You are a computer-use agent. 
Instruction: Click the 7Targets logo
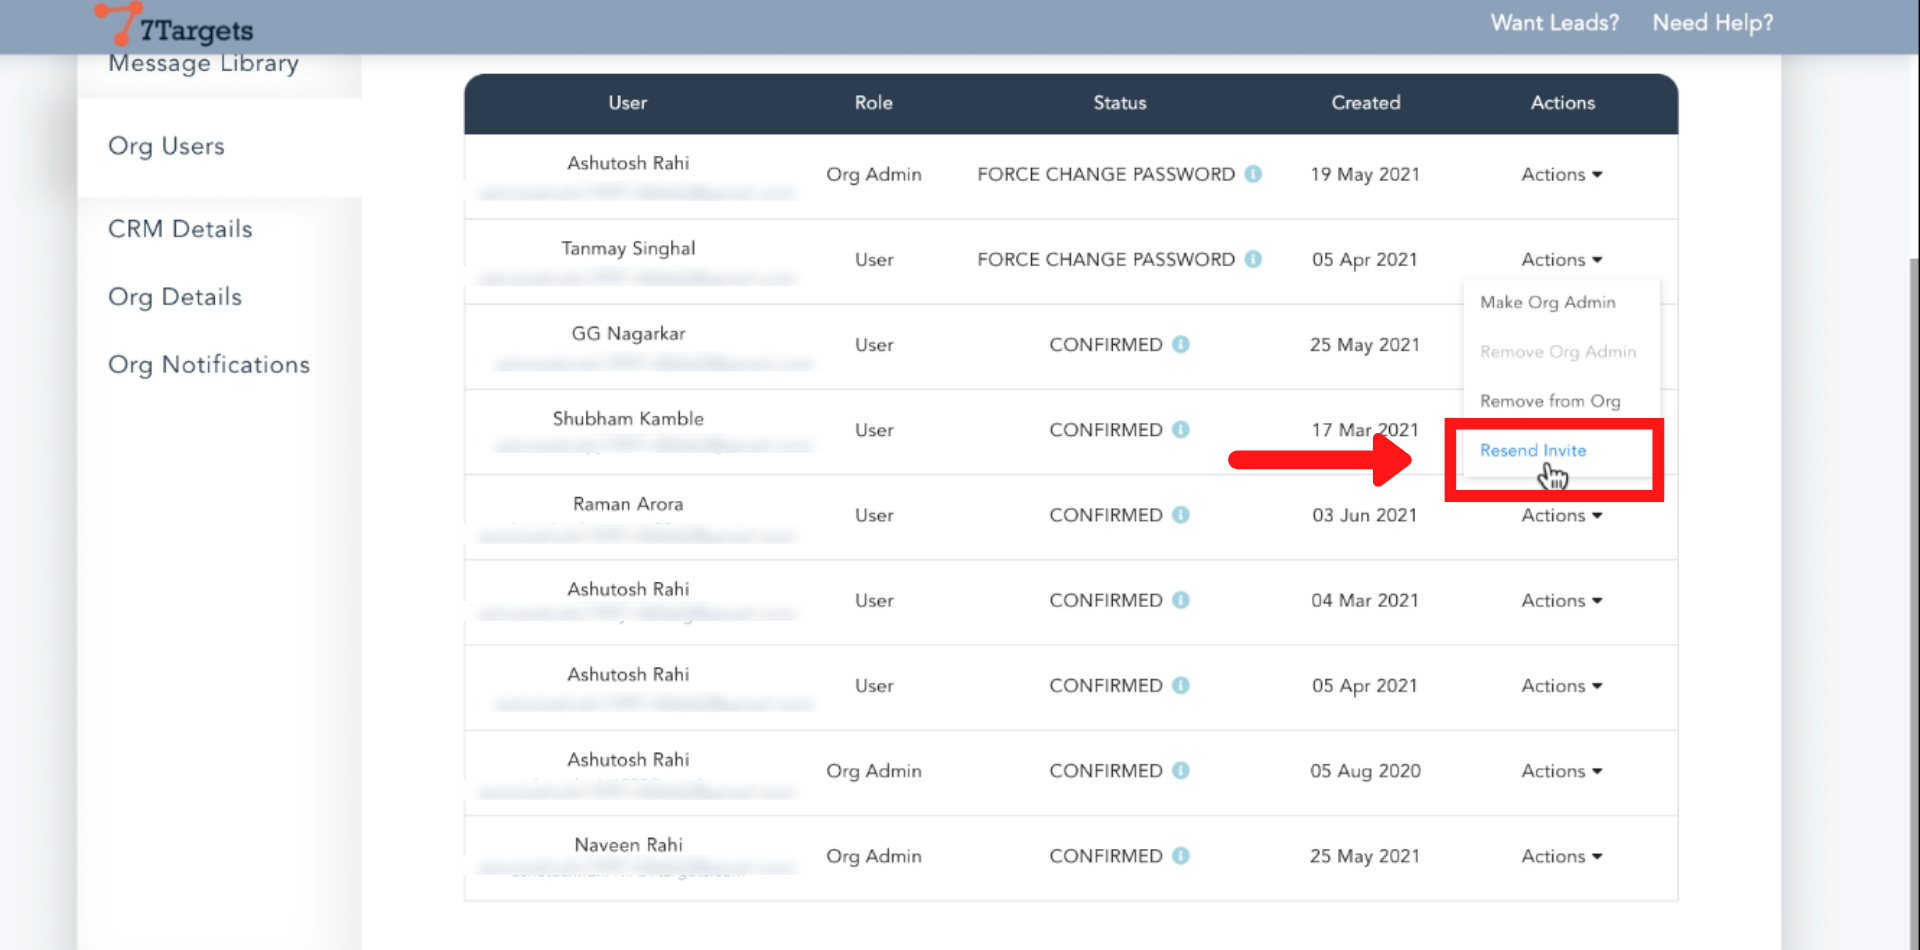(x=175, y=26)
